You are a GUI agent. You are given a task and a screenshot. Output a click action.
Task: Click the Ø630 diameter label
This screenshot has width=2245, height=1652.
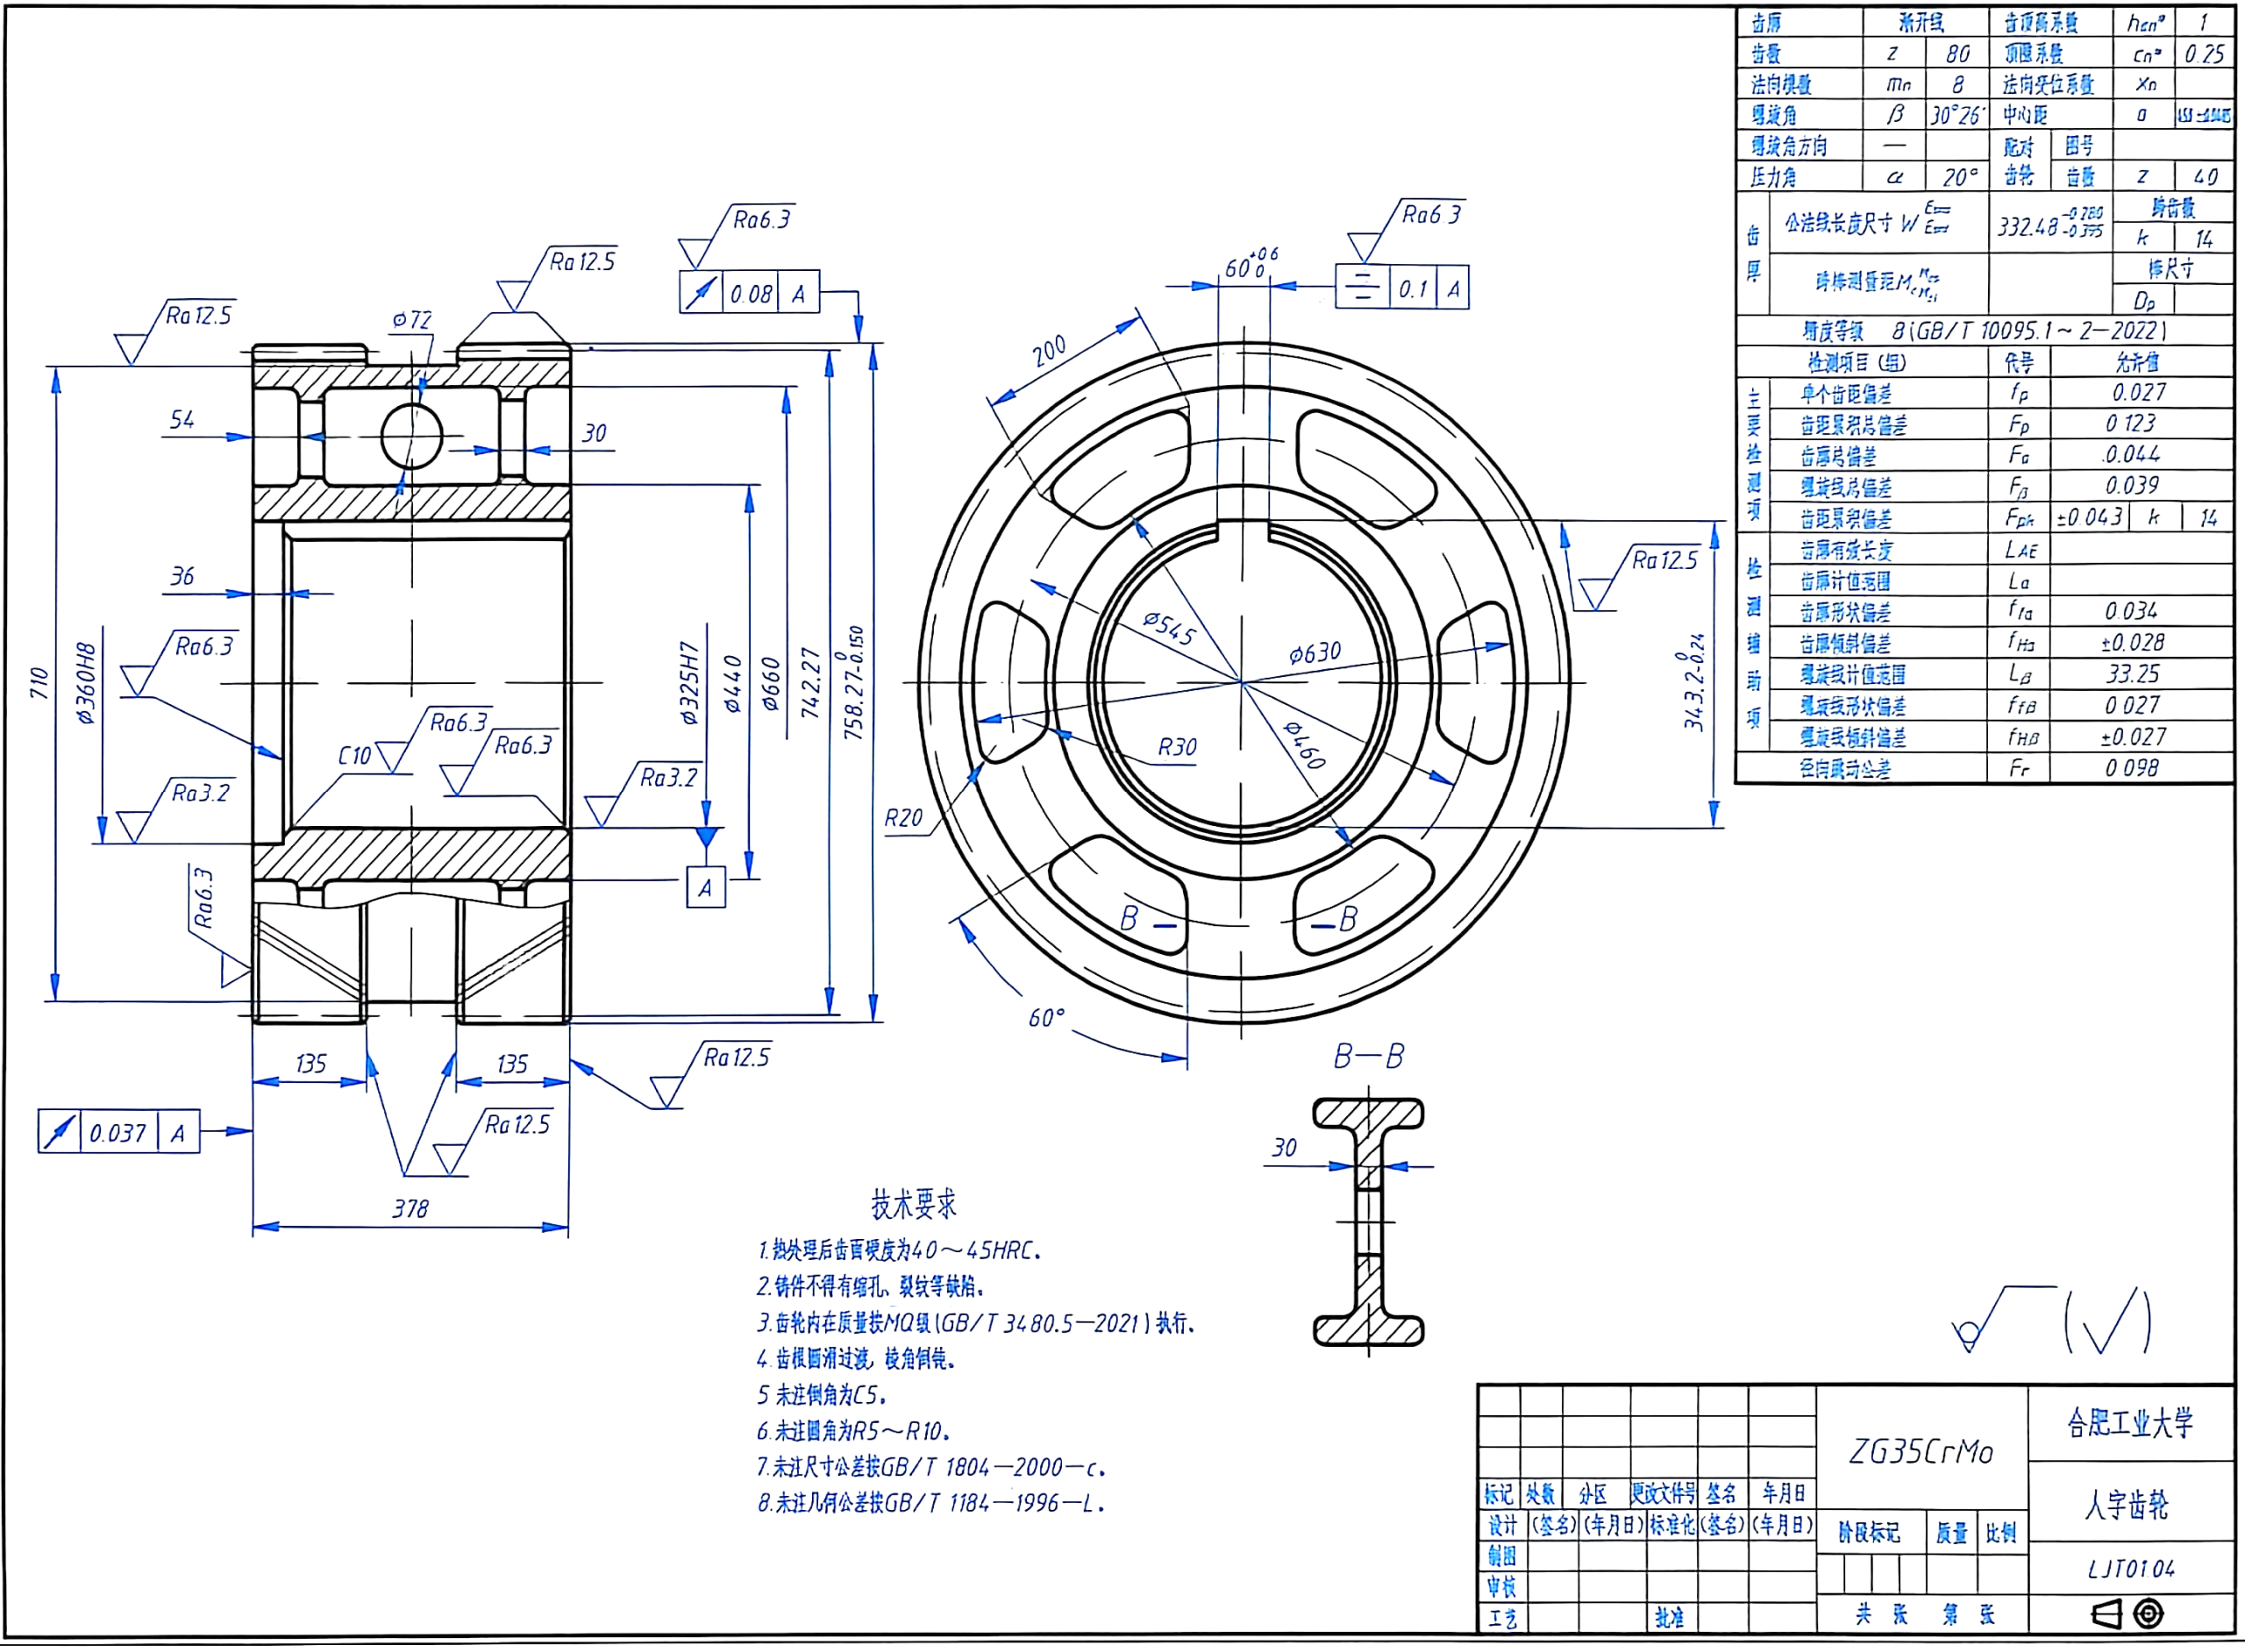pos(1315,653)
